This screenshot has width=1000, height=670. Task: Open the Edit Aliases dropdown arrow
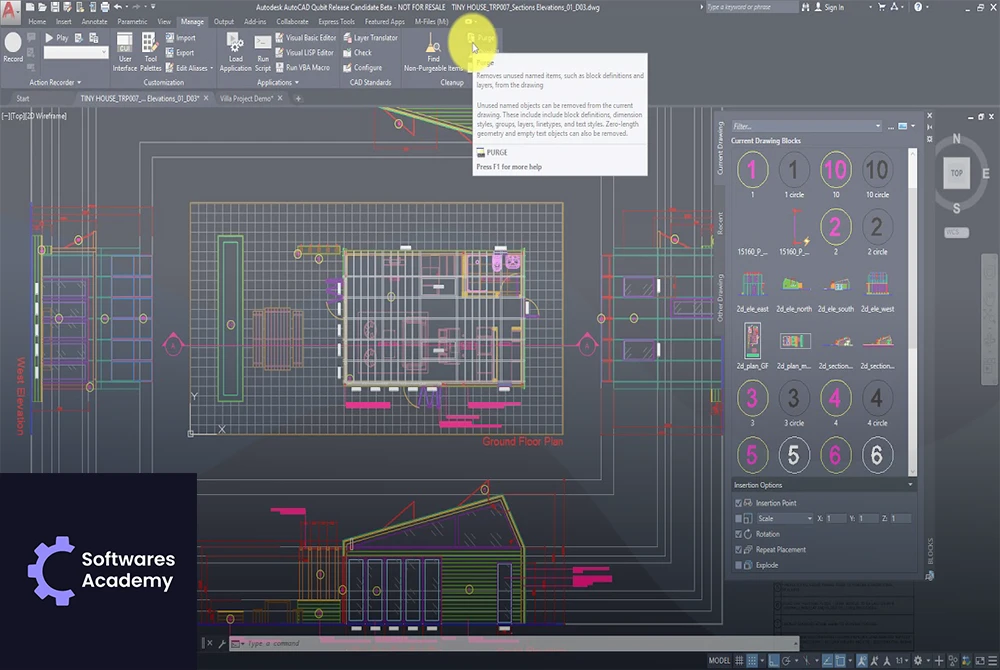[212, 68]
